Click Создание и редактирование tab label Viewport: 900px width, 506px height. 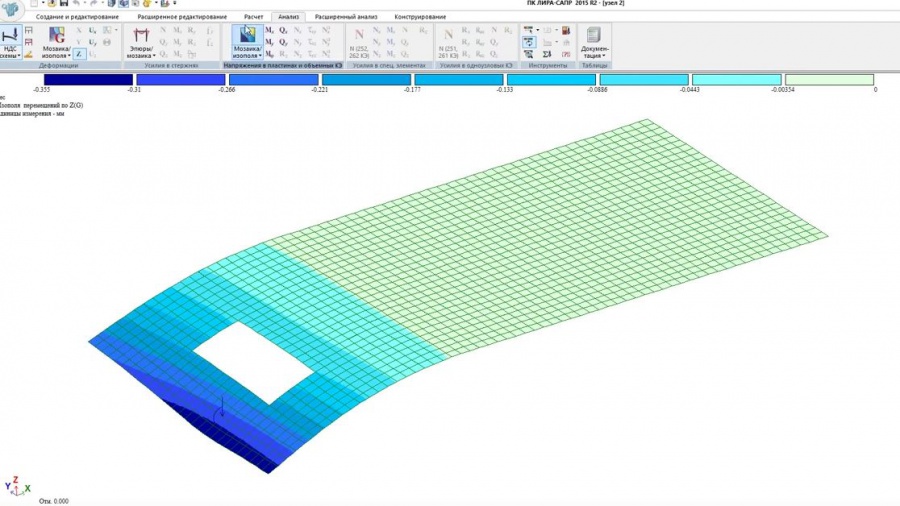76,17
